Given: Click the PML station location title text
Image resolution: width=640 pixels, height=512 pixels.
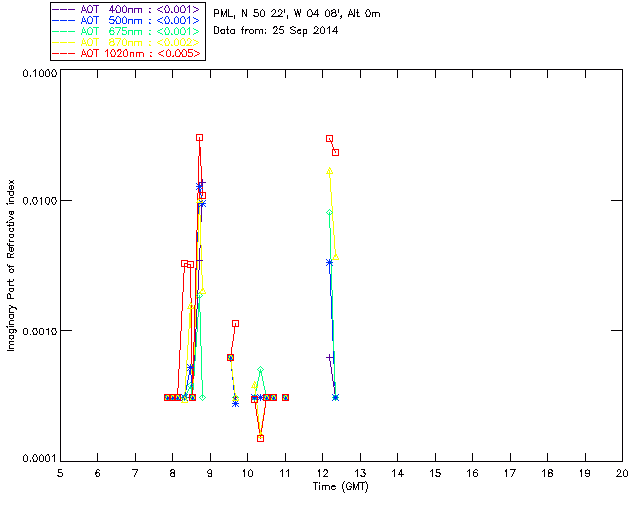Looking at the screenshot, I should (297, 14).
